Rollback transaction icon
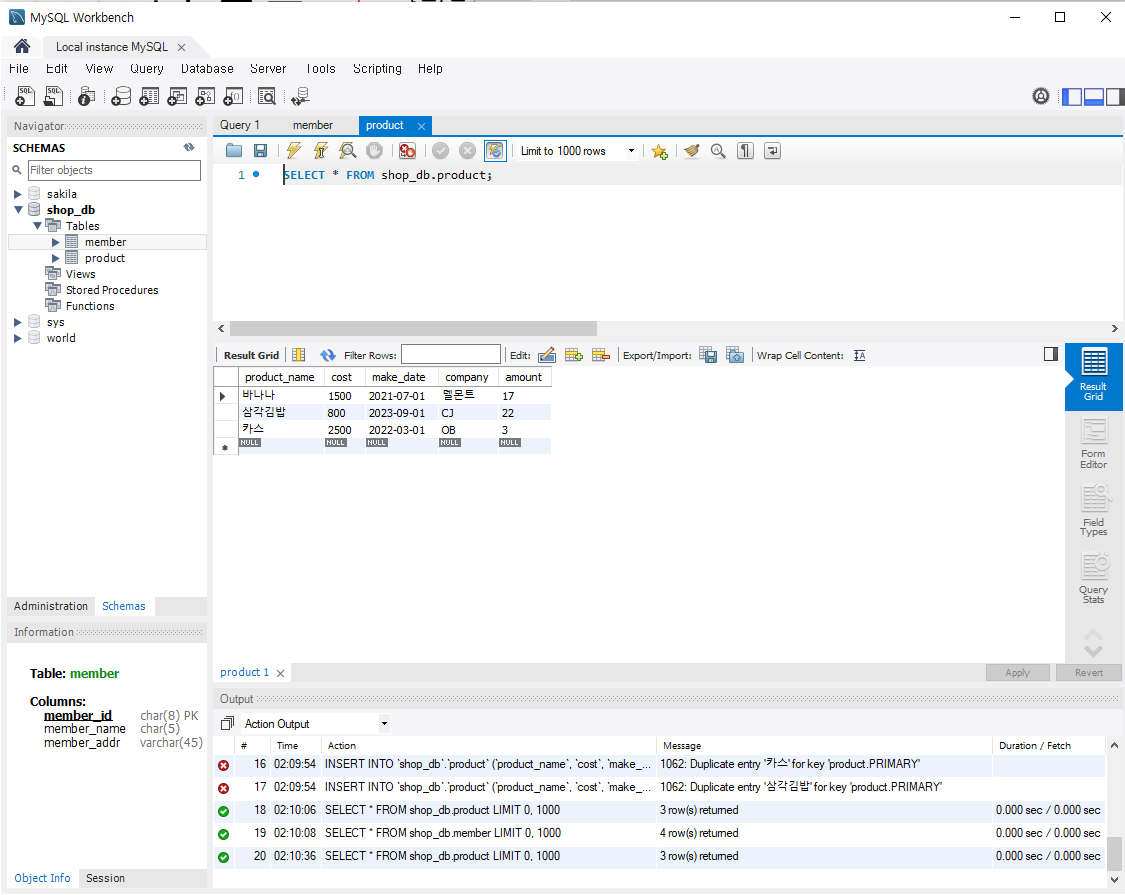 pyautogui.click(x=467, y=151)
